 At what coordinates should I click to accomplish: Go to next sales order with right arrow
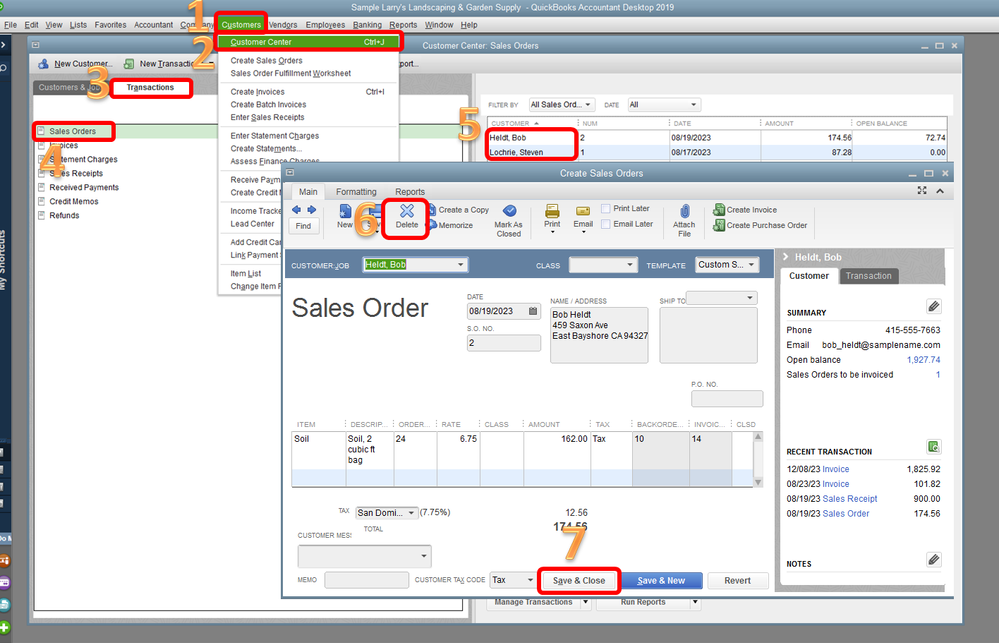[x=312, y=210]
